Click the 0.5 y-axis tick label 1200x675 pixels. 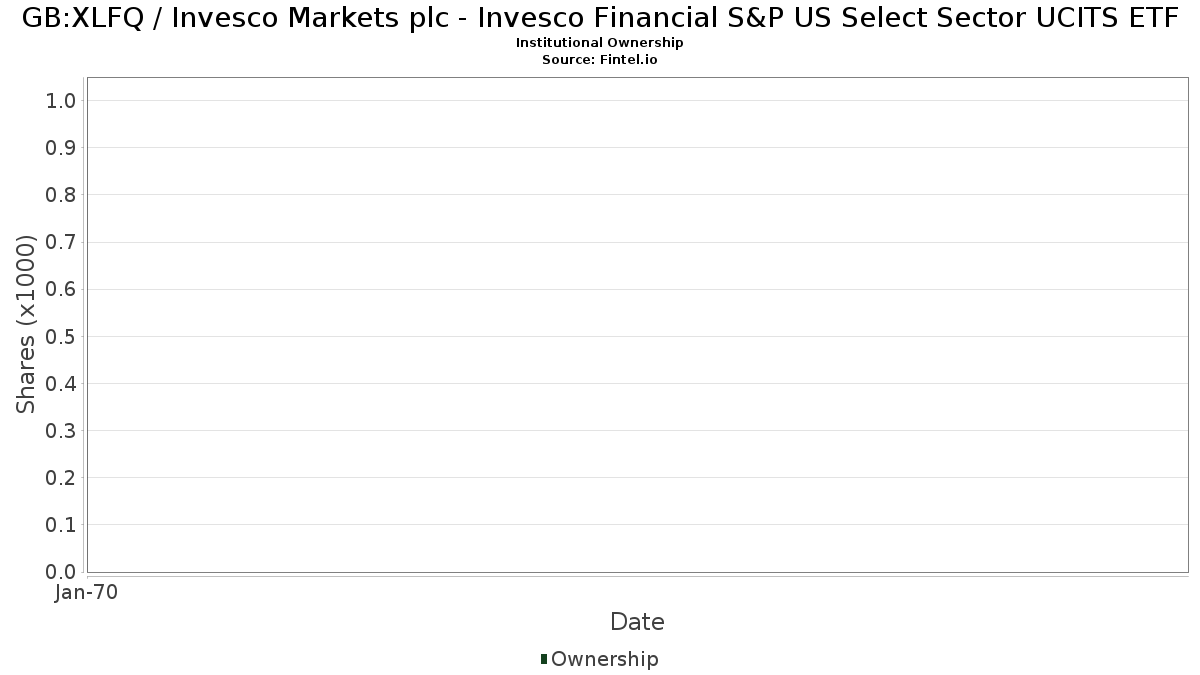point(61,336)
